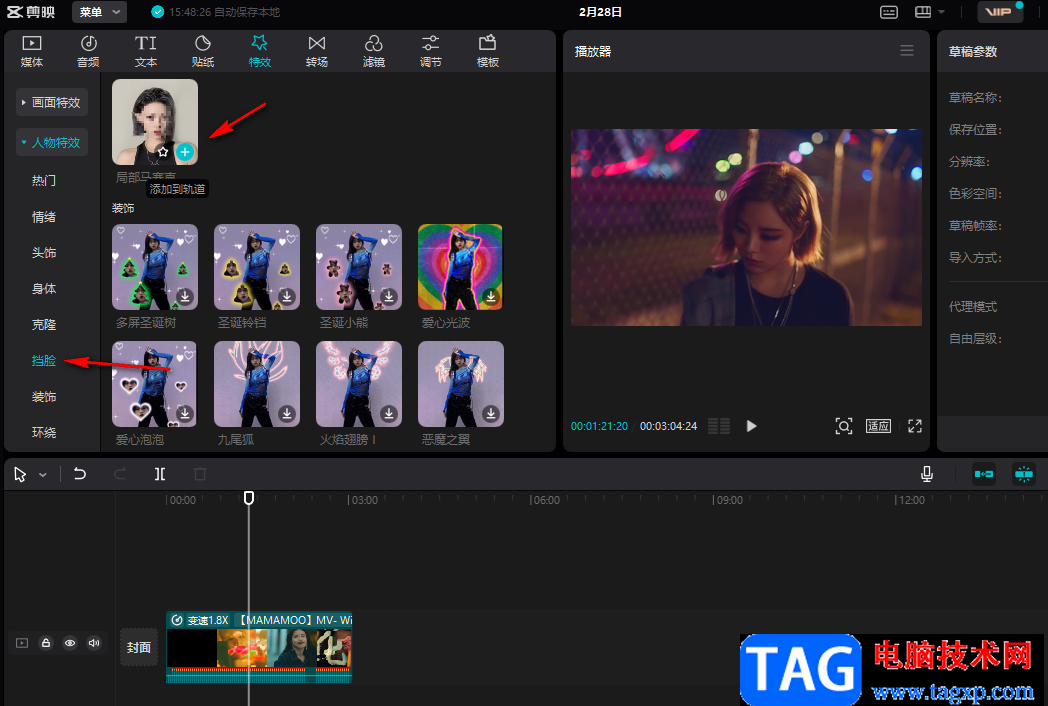The height and width of the screenshot is (706, 1048).
Task: Open the keyboard shortcuts icon
Action: (x=889, y=12)
